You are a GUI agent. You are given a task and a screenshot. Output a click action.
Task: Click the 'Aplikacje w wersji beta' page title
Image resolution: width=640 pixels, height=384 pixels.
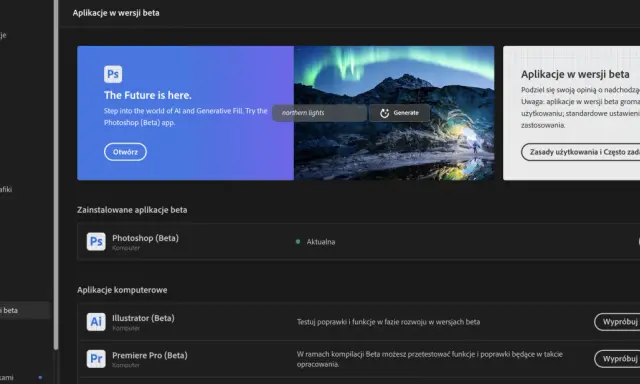[x=116, y=13]
